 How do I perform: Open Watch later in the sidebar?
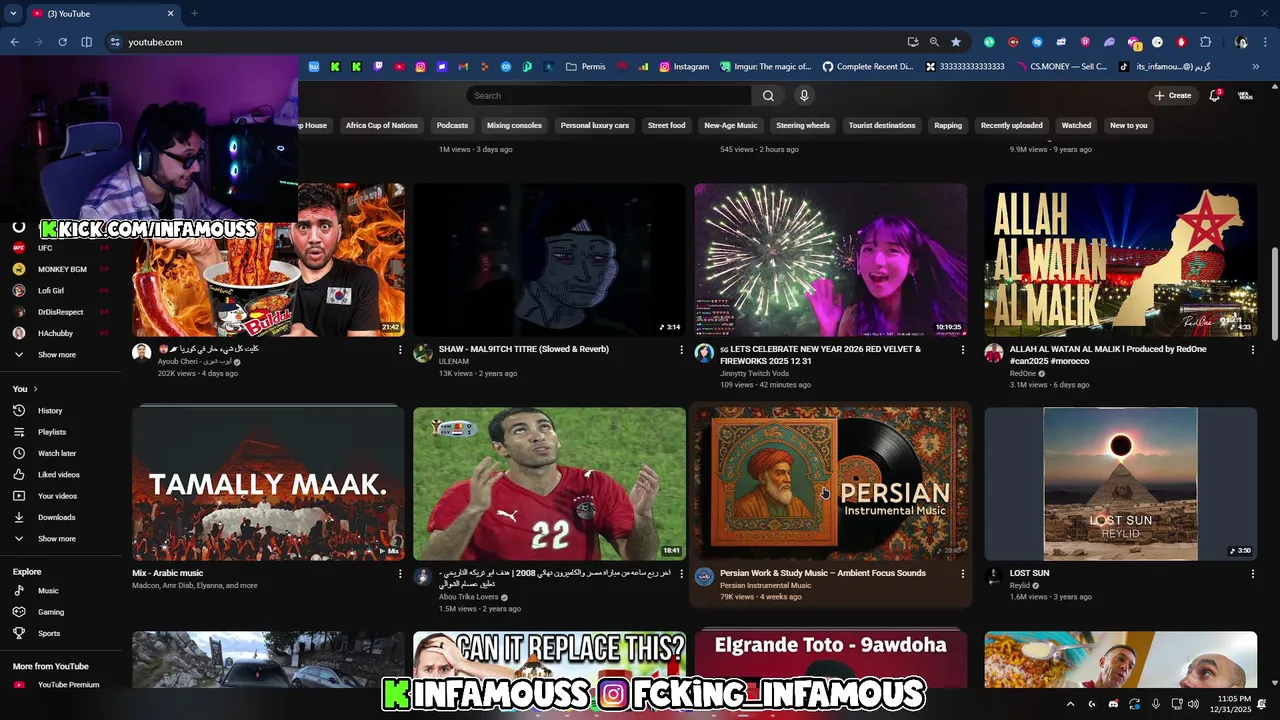tap(57, 454)
